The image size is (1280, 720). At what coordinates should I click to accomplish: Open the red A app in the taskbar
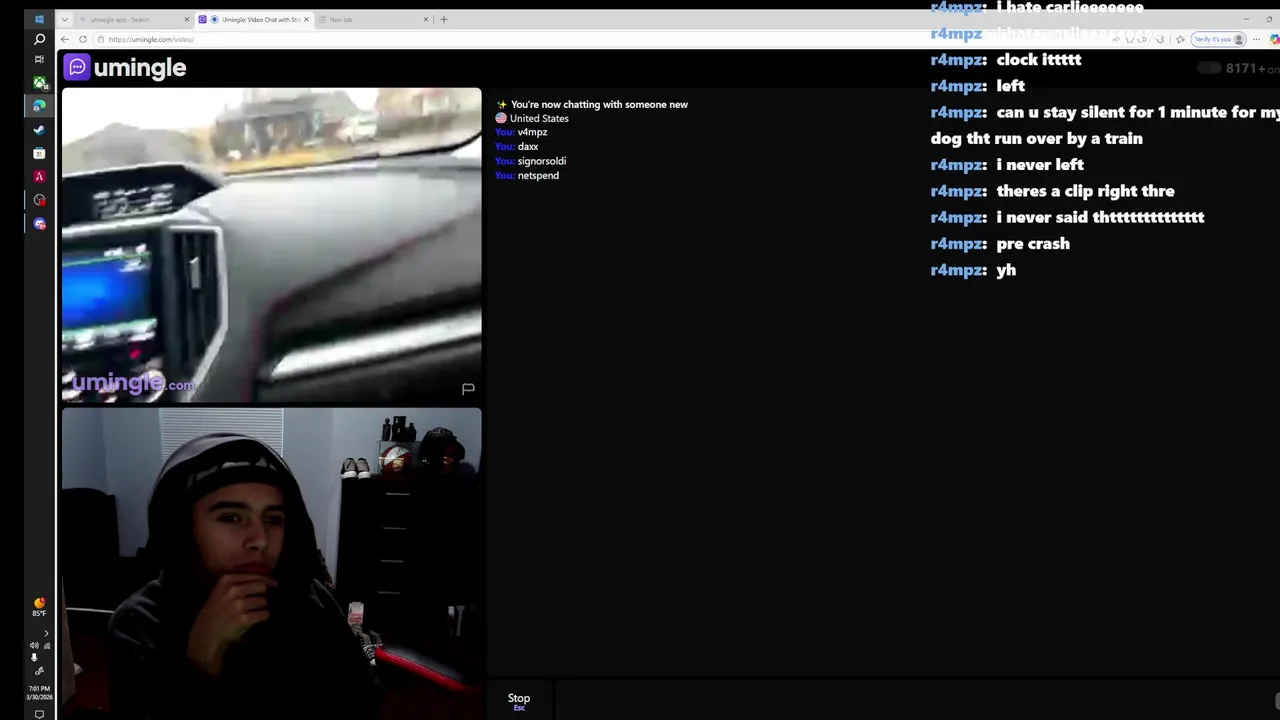39,176
